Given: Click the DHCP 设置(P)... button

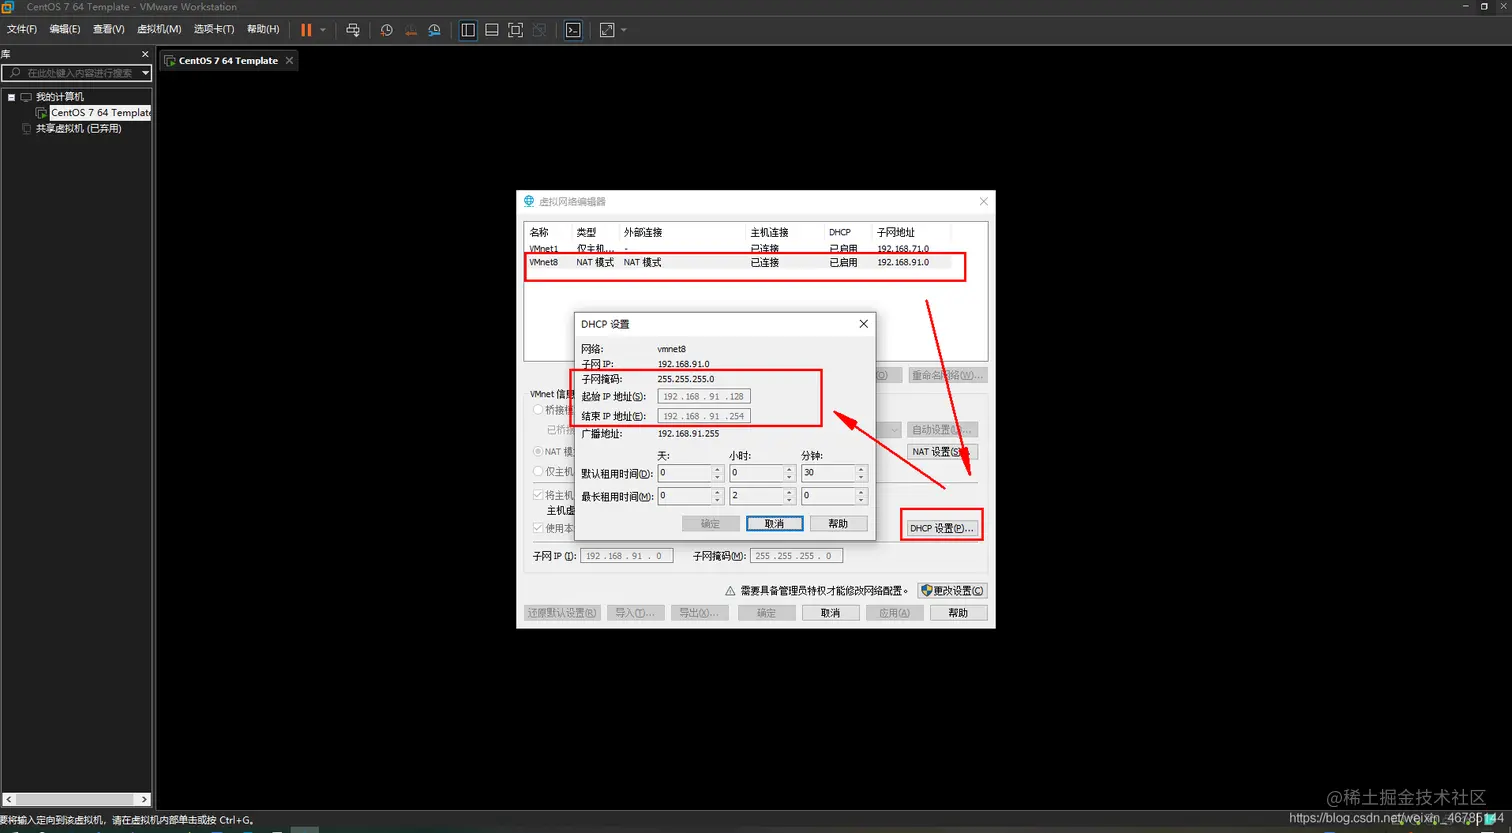Looking at the screenshot, I should [x=941, y=528].
